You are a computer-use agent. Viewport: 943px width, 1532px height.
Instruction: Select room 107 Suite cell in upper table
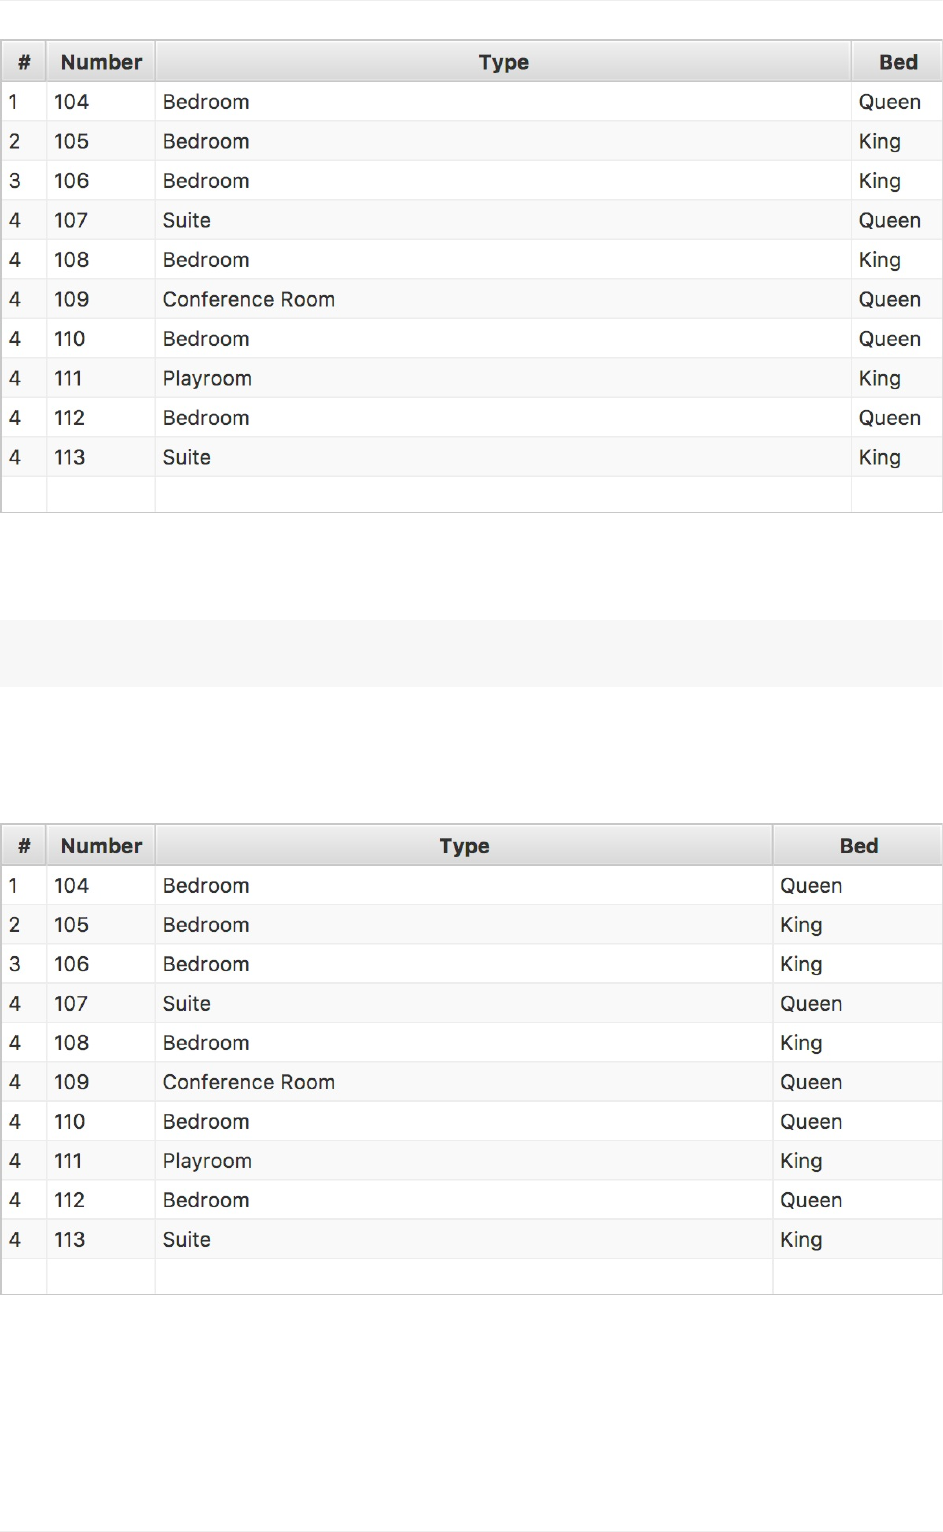[187, 220]
